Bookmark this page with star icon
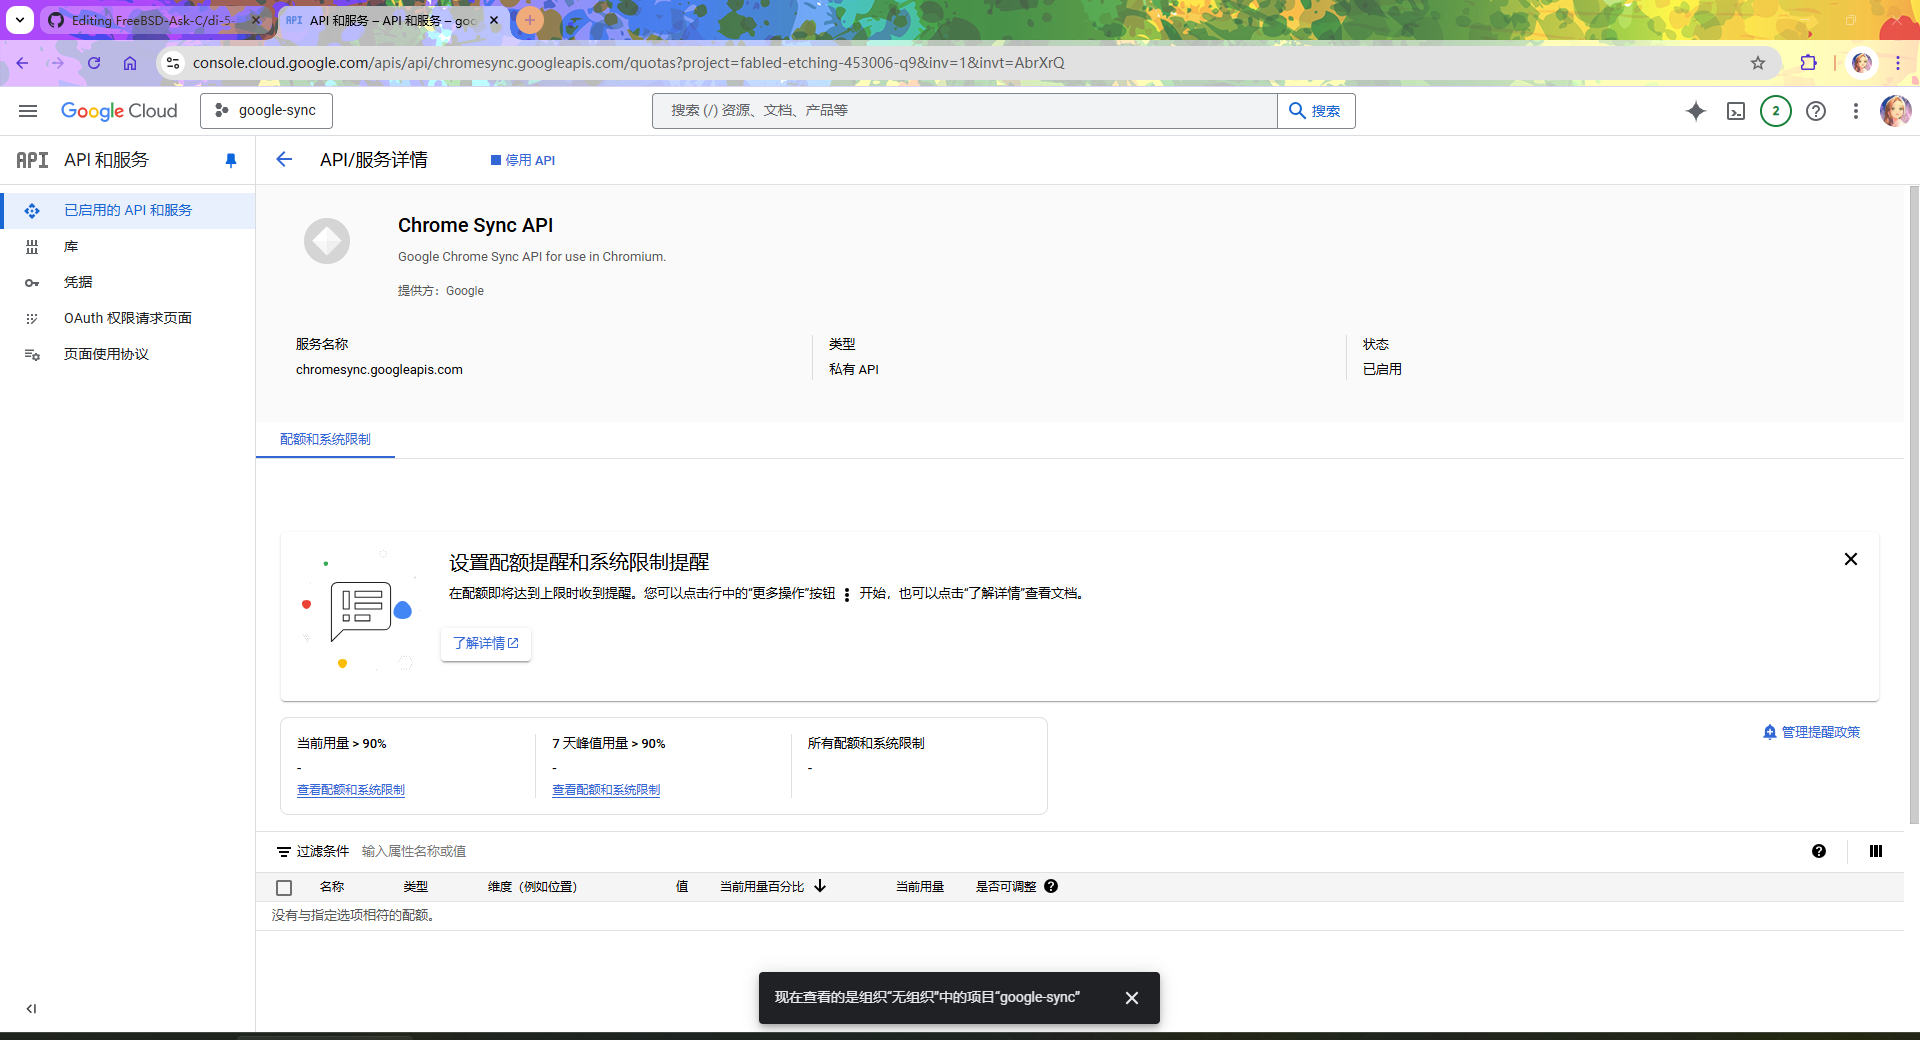Viewport: 1920px width, 1040px height. pos(1758,63)
